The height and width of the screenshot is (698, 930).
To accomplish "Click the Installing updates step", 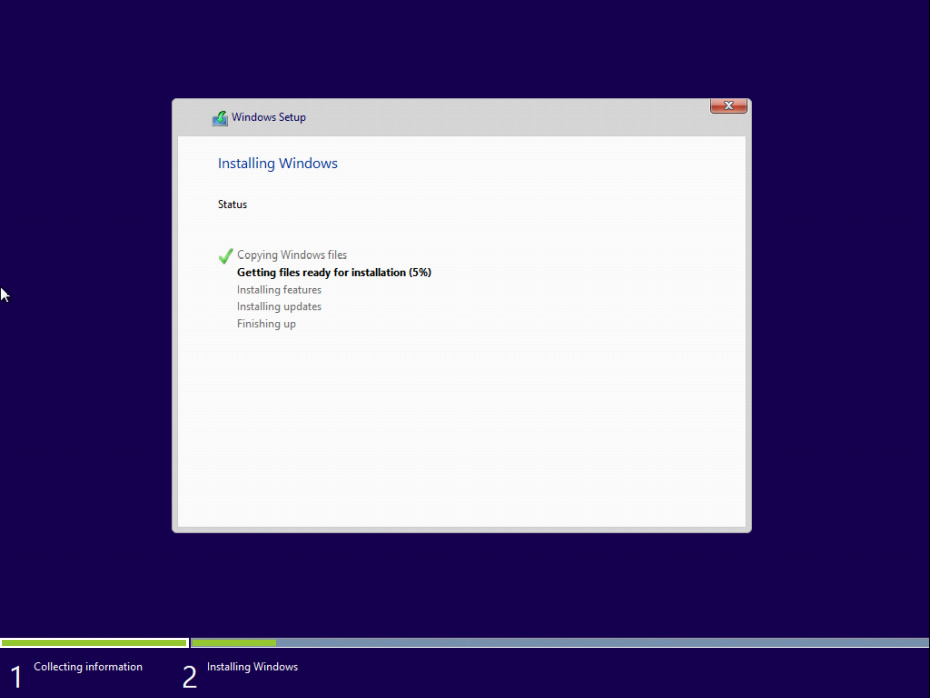I will pyautogui.click(x=279, y=307).
